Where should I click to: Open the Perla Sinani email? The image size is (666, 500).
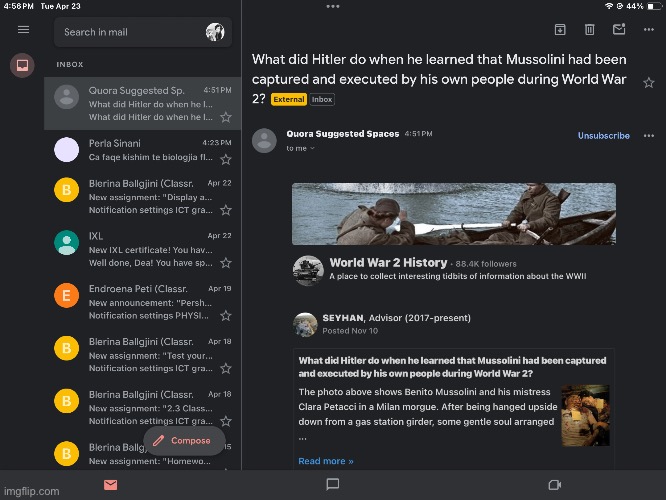[143, 151]
